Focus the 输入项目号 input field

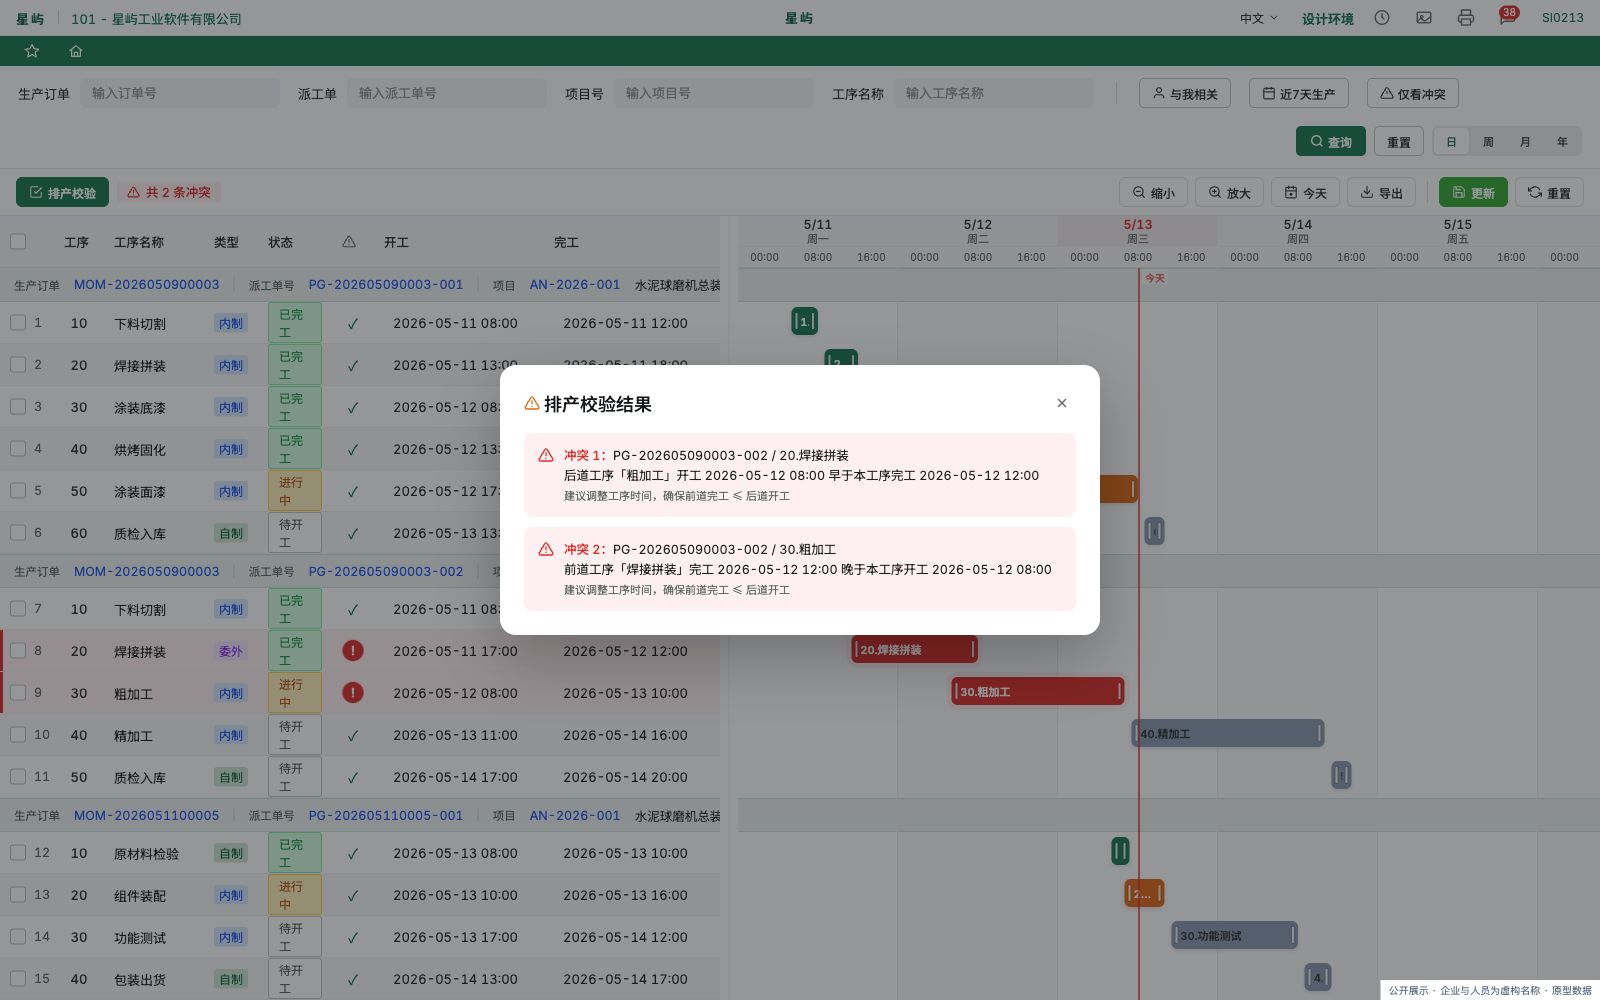(714, 93)
